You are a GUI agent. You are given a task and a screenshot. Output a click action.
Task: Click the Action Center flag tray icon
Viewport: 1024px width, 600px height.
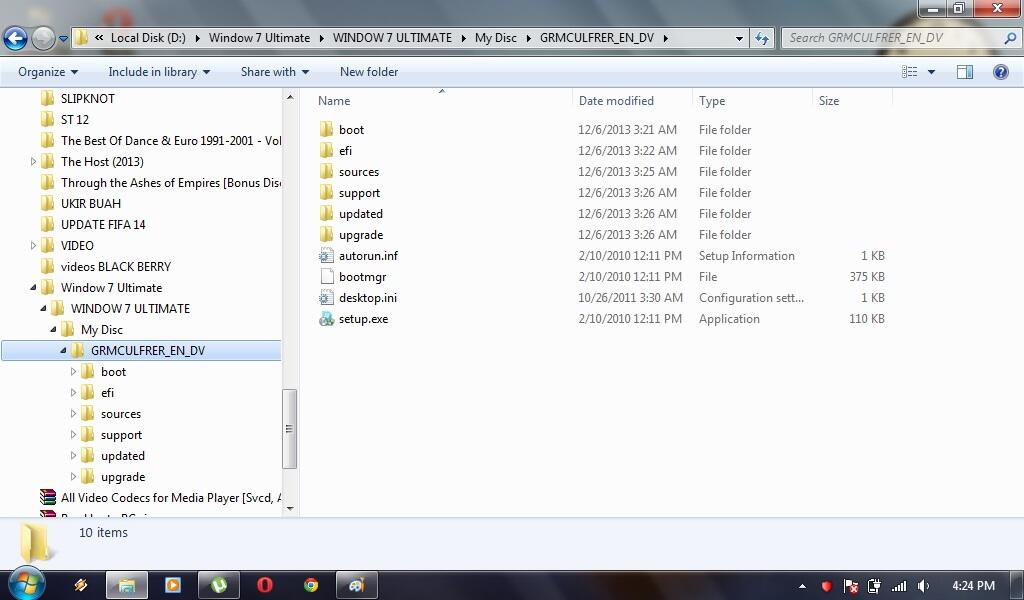850,586
